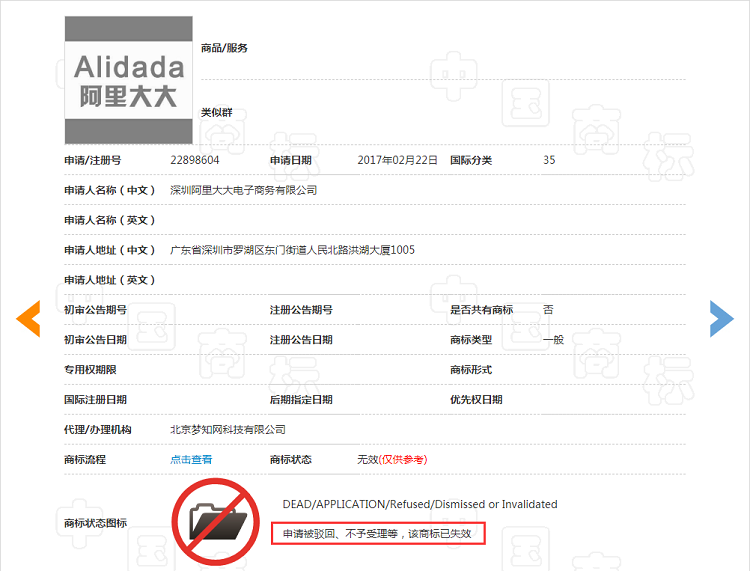Click the 类似群 label
750x571 pixels.
point(217,112)
